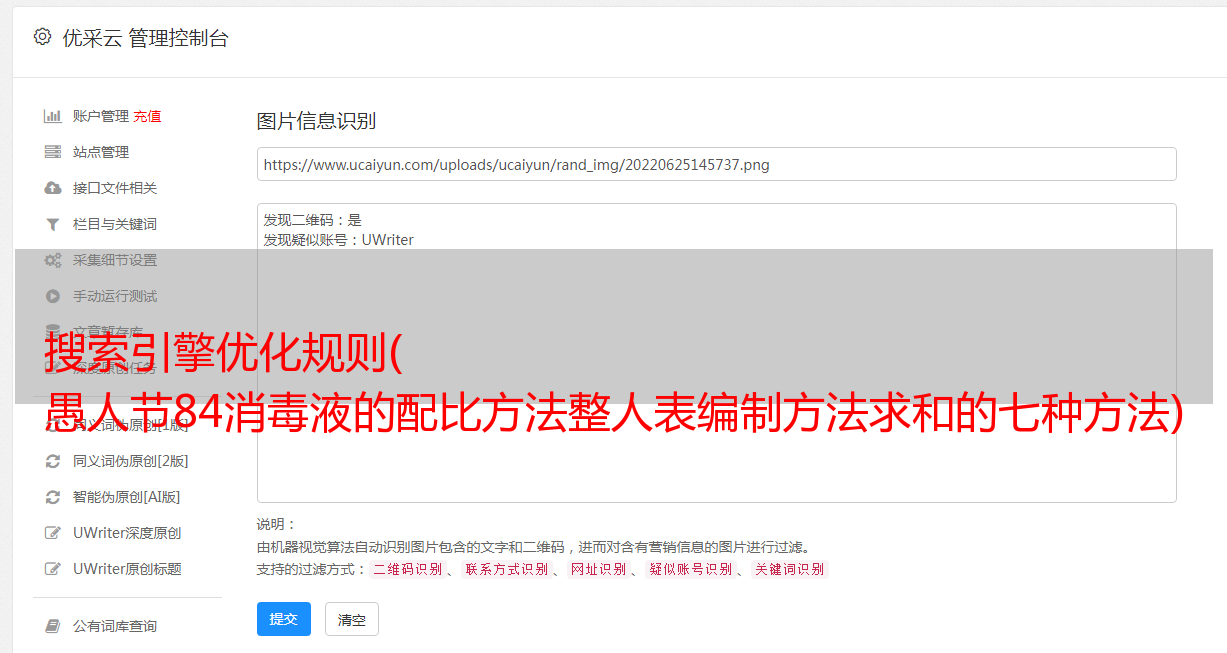Go to the UWriter深度原创 menu label

(x=127, y=533)
